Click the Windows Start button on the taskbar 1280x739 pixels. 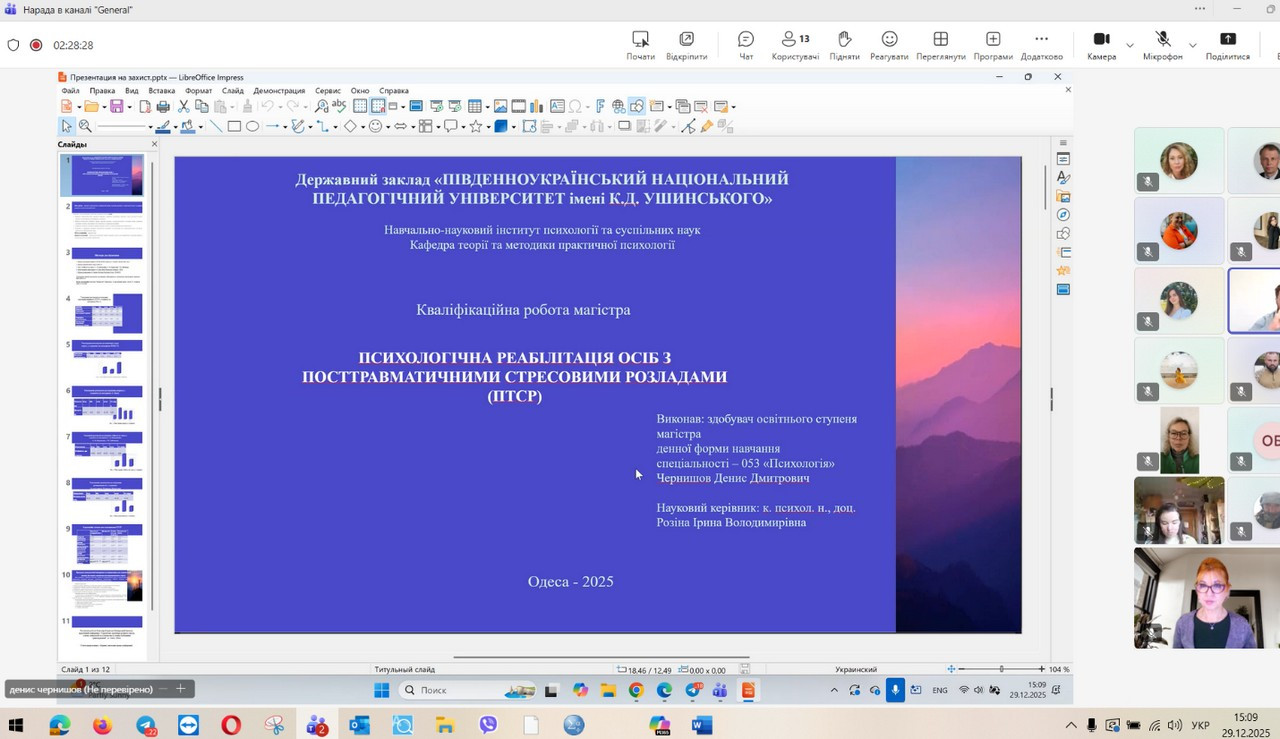[16, 725]
